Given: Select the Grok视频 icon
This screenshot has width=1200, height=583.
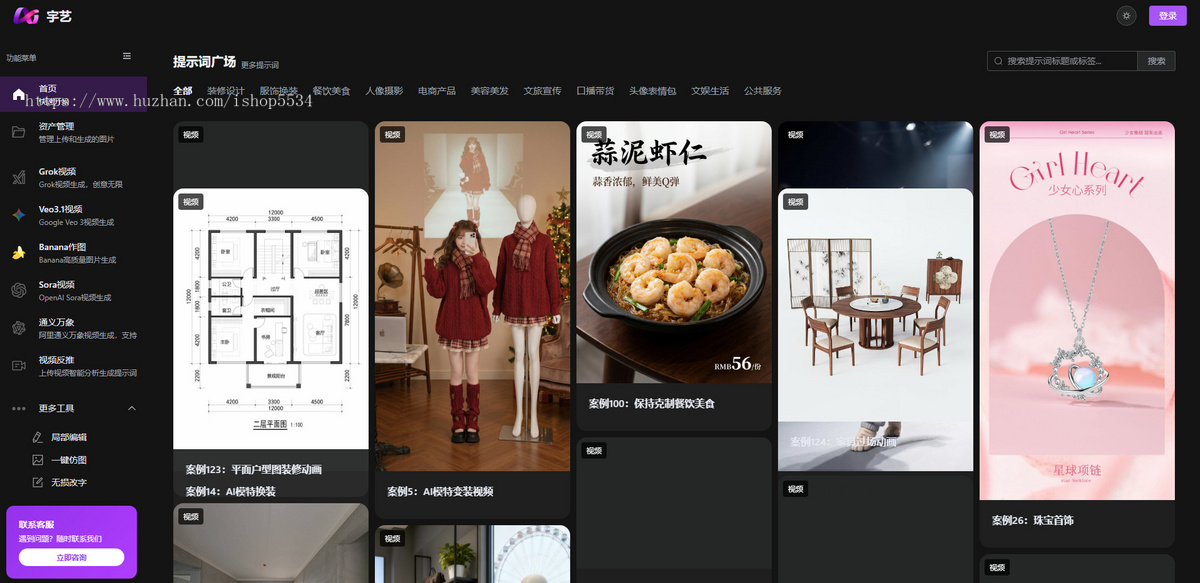Looking at the screenshot, I should click(18, 177).
